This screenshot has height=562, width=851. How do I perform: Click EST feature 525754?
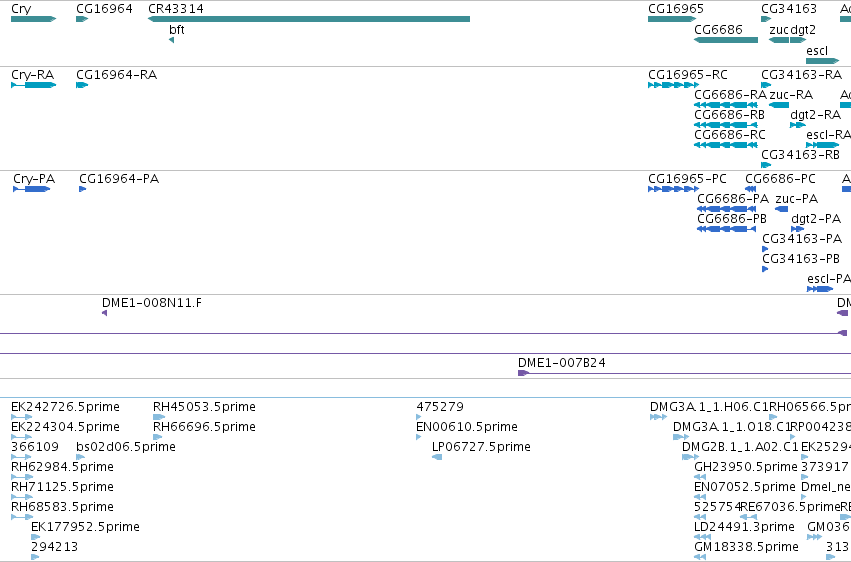[x=717, y=507]
